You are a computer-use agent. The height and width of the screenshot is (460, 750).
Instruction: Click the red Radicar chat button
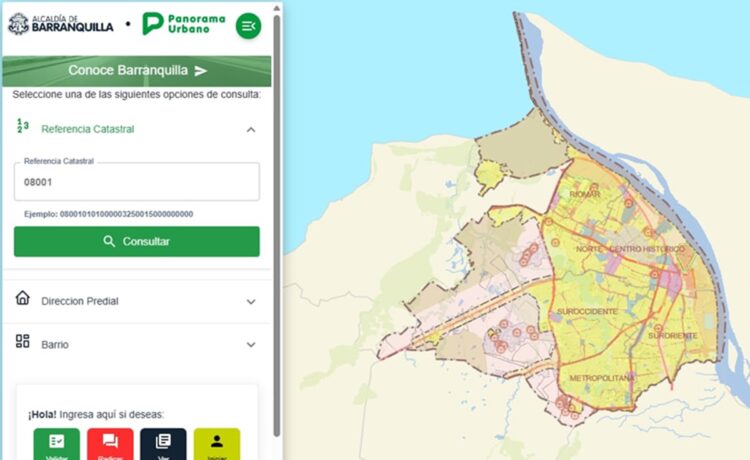[110, 444]
